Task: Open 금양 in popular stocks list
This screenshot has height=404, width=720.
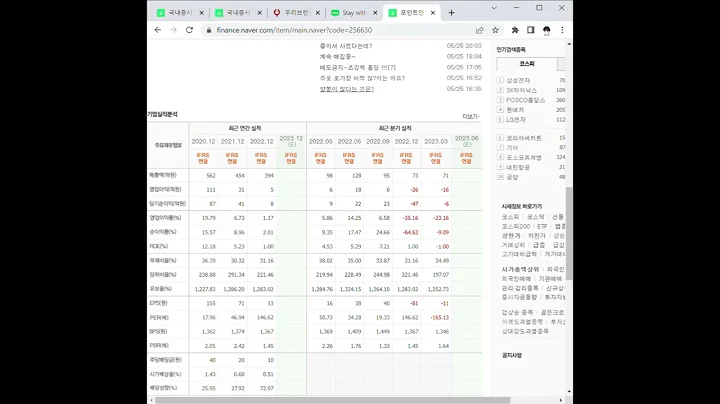Action: [512, 177]
